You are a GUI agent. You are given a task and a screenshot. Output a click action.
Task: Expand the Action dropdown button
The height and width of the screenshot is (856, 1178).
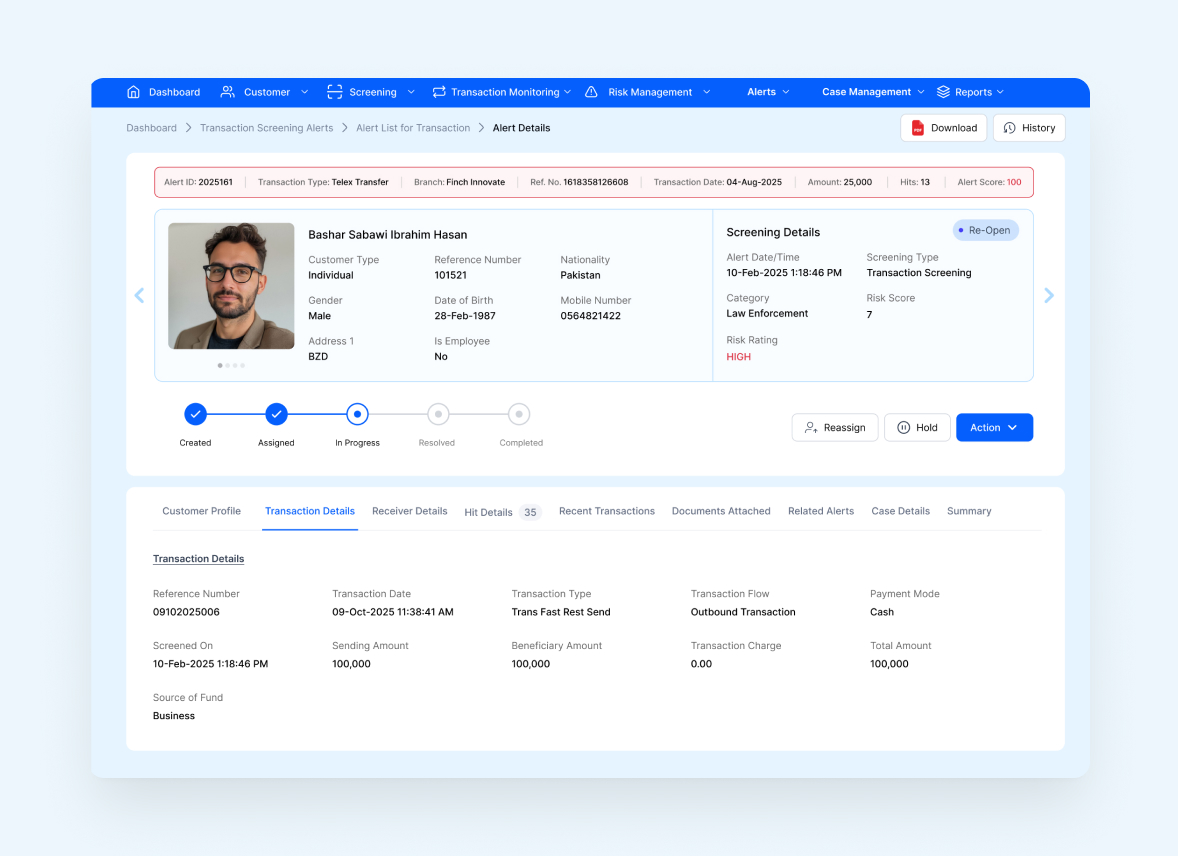tap(994, 428)
